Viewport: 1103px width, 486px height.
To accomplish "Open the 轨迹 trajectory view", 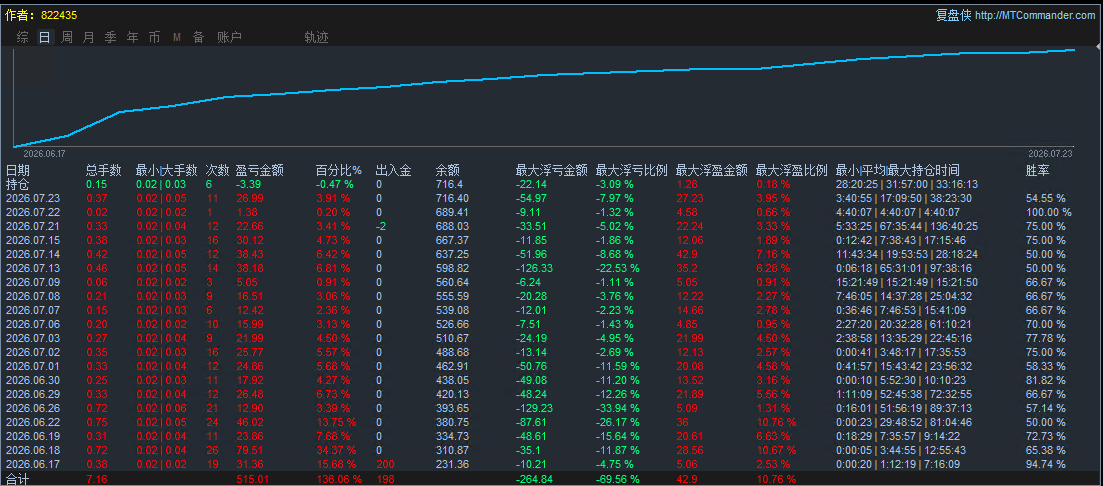I will pyautogui.click(x=317, y=37).
